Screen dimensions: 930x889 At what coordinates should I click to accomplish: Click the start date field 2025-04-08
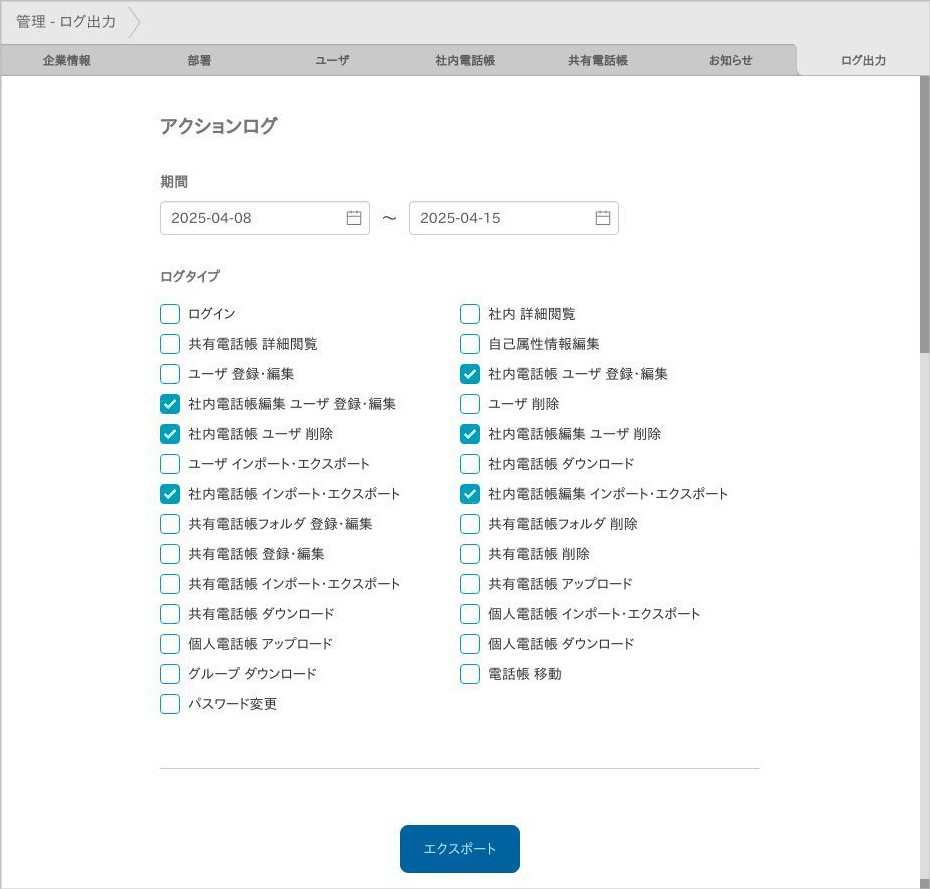click(250, 218)
